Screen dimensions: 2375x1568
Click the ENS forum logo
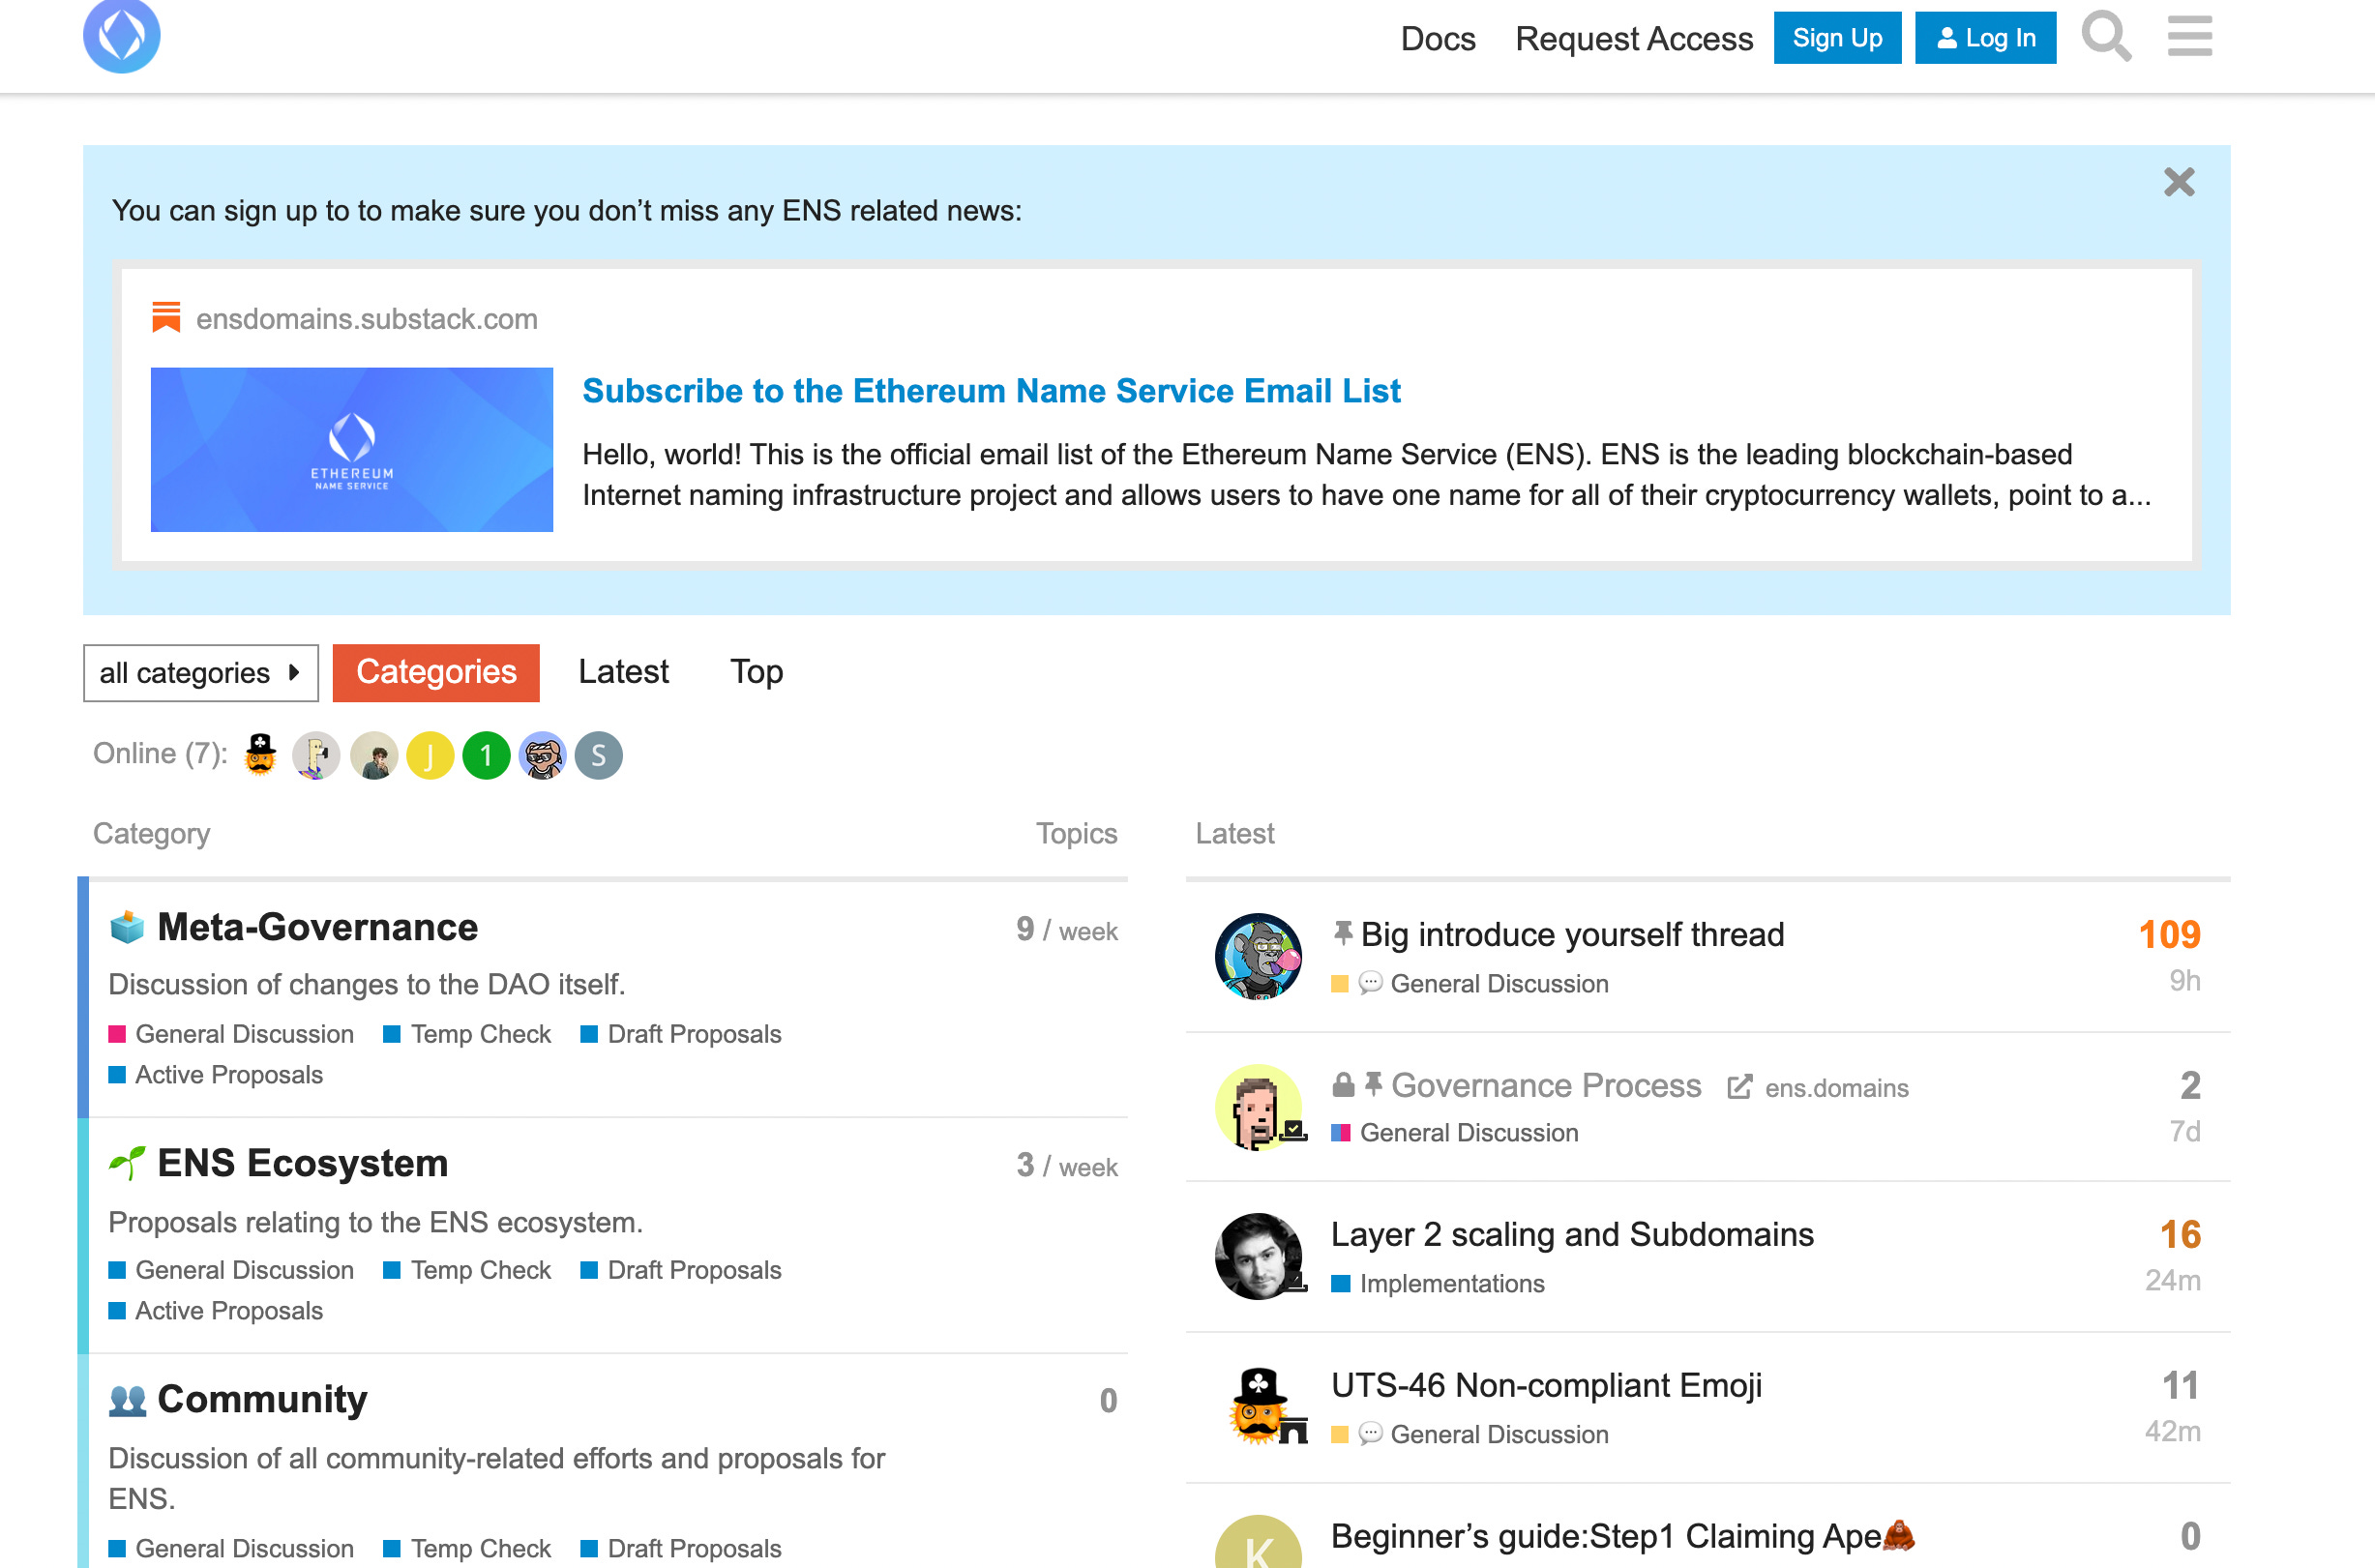(x=121, y=36)
